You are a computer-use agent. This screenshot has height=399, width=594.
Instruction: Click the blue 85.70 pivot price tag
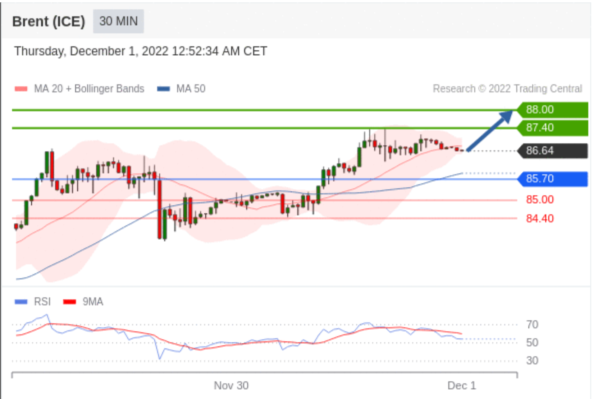[x=552, y=179]
